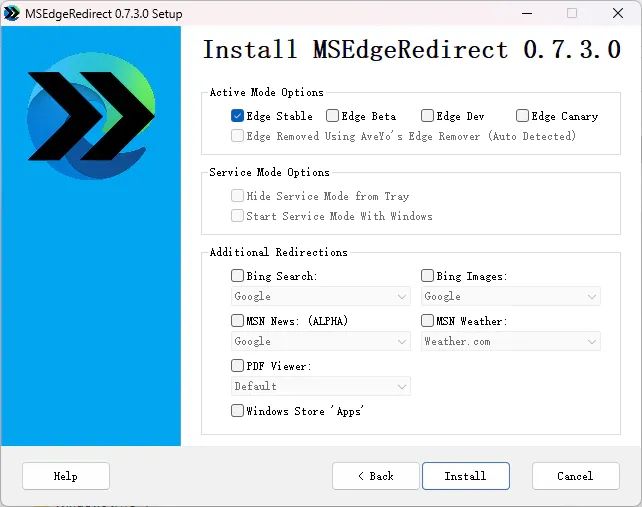Open the Bing Images engine dropdown
This screenshot has width=642, height=507.
click(511, 296)
